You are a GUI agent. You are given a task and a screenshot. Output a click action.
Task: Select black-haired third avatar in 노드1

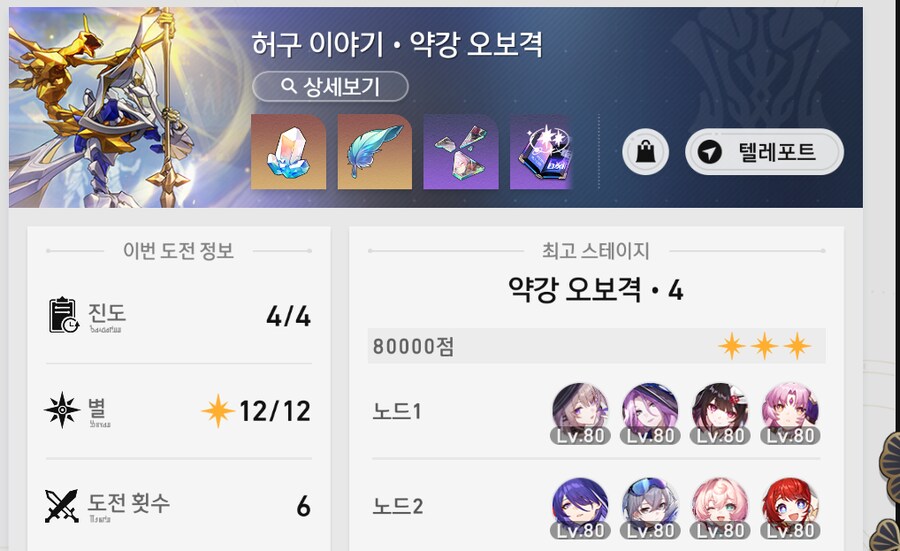click(x=720, y=414)
